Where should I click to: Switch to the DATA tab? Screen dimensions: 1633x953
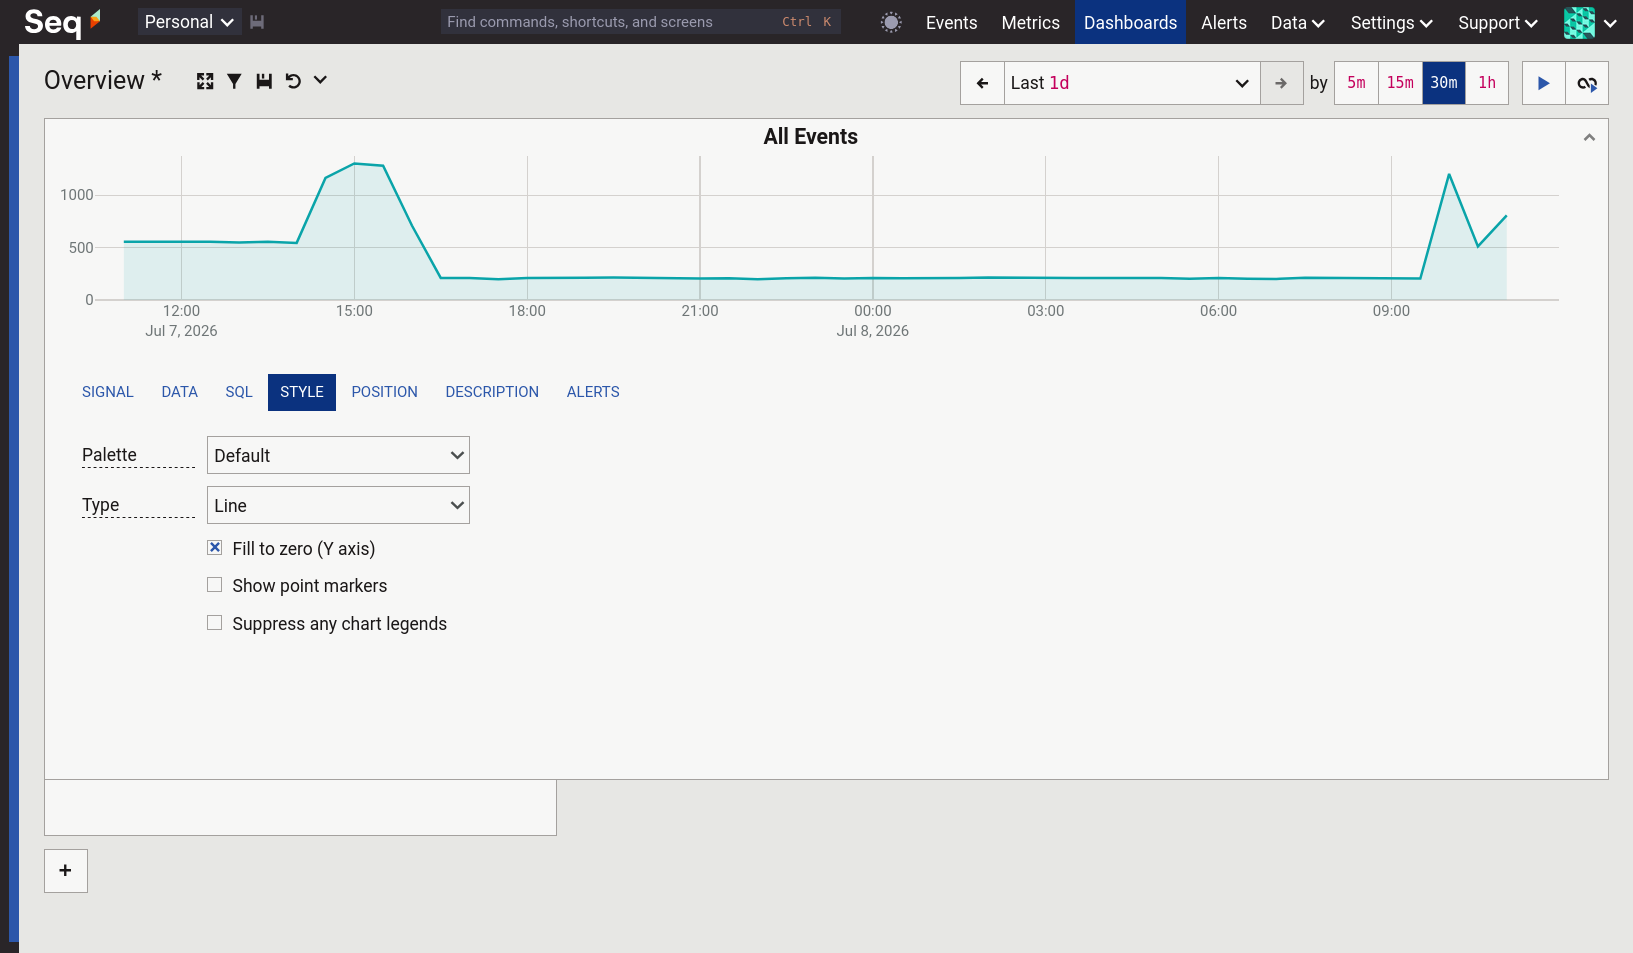(x=180, y=392)
